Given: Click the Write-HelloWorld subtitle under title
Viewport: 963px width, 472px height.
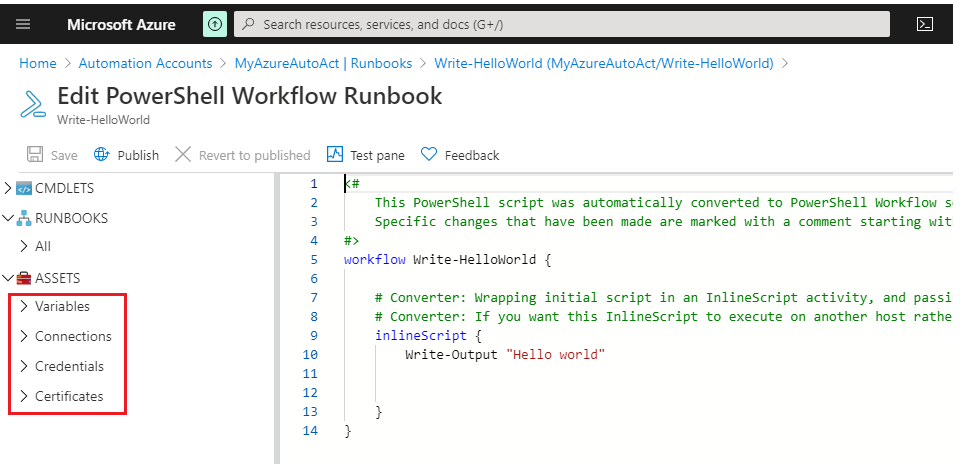Looking at the screenshot, I should (x=103, y=120).
